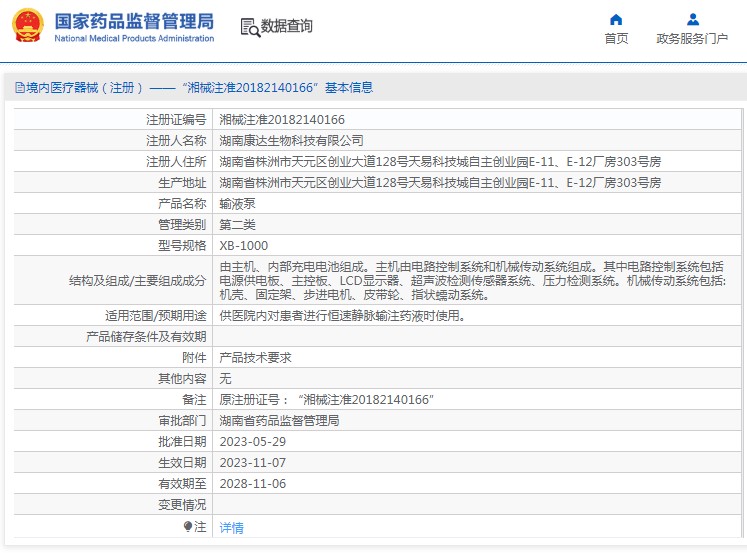Select 湖南康达生物科技有限公司 registrant name
This screenshot has height=553, width=747.
pos(291,141)
